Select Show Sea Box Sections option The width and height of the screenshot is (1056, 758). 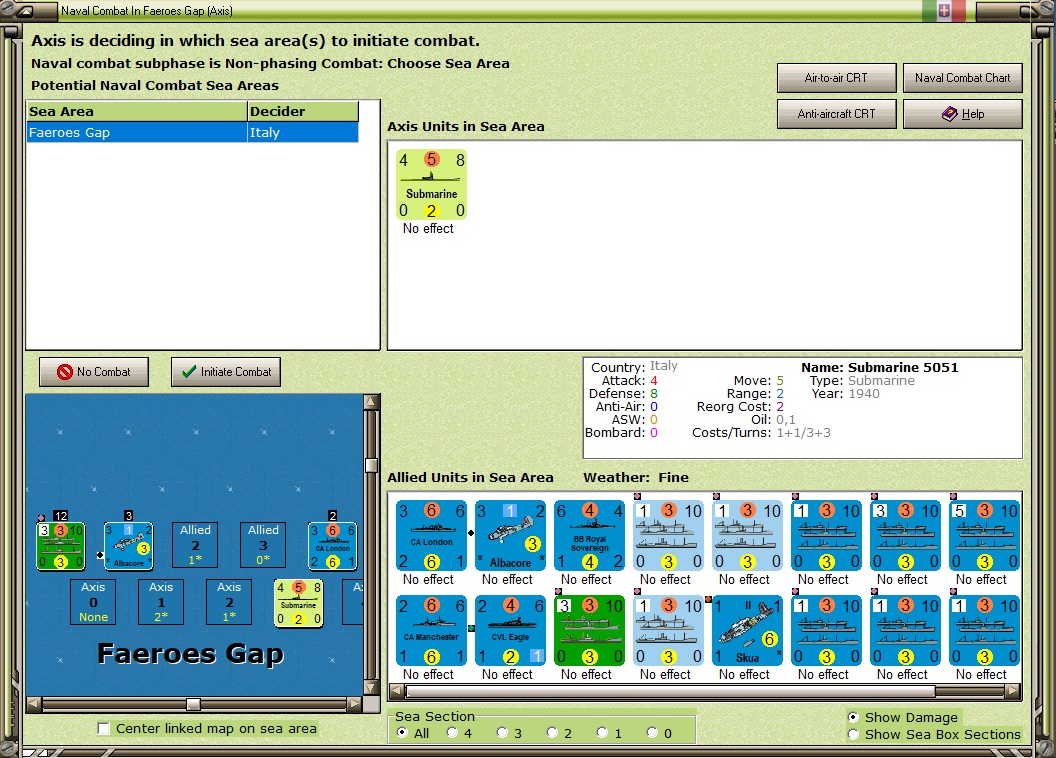pyautogui.click(x=853, y=734)
